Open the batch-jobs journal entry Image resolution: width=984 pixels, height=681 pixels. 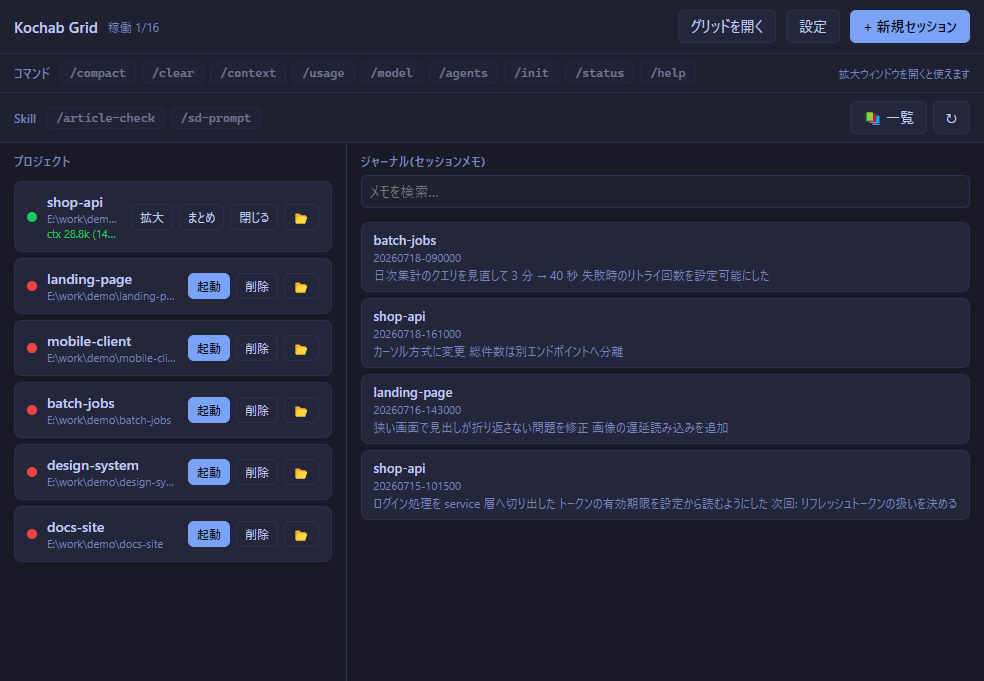(x=665, y=257)
